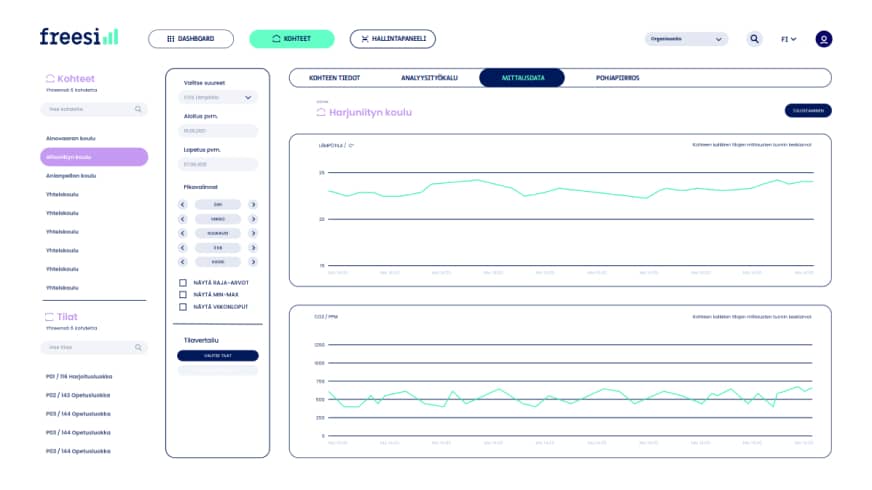Enable Näytä raja-arvot checkbox

pos(183,283)
